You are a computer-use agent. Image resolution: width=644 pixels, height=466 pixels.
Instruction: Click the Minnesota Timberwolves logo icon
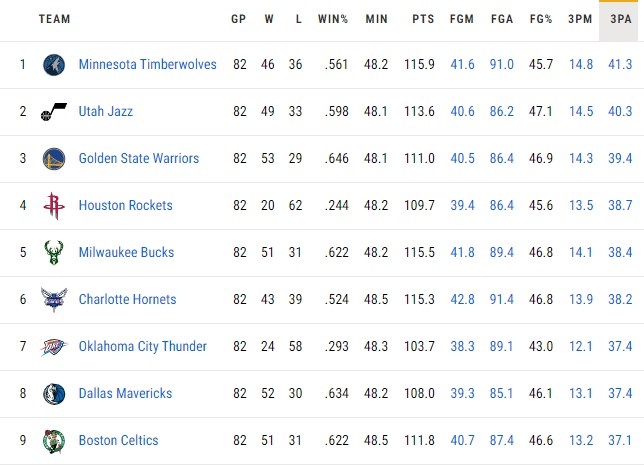(53, 65)
